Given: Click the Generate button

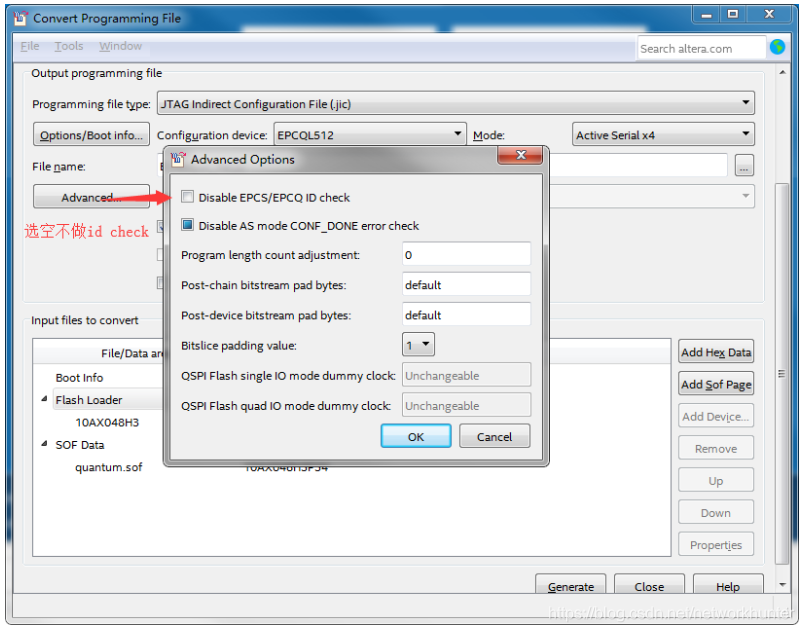Looking at the screenshot, I should 570,586.
